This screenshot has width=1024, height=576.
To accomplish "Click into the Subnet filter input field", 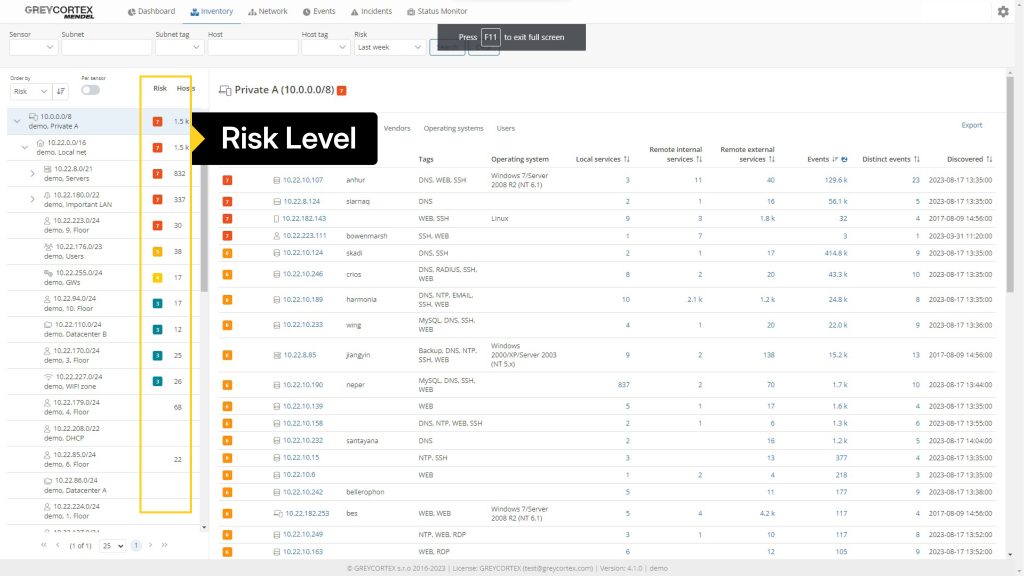I will 106,47.
